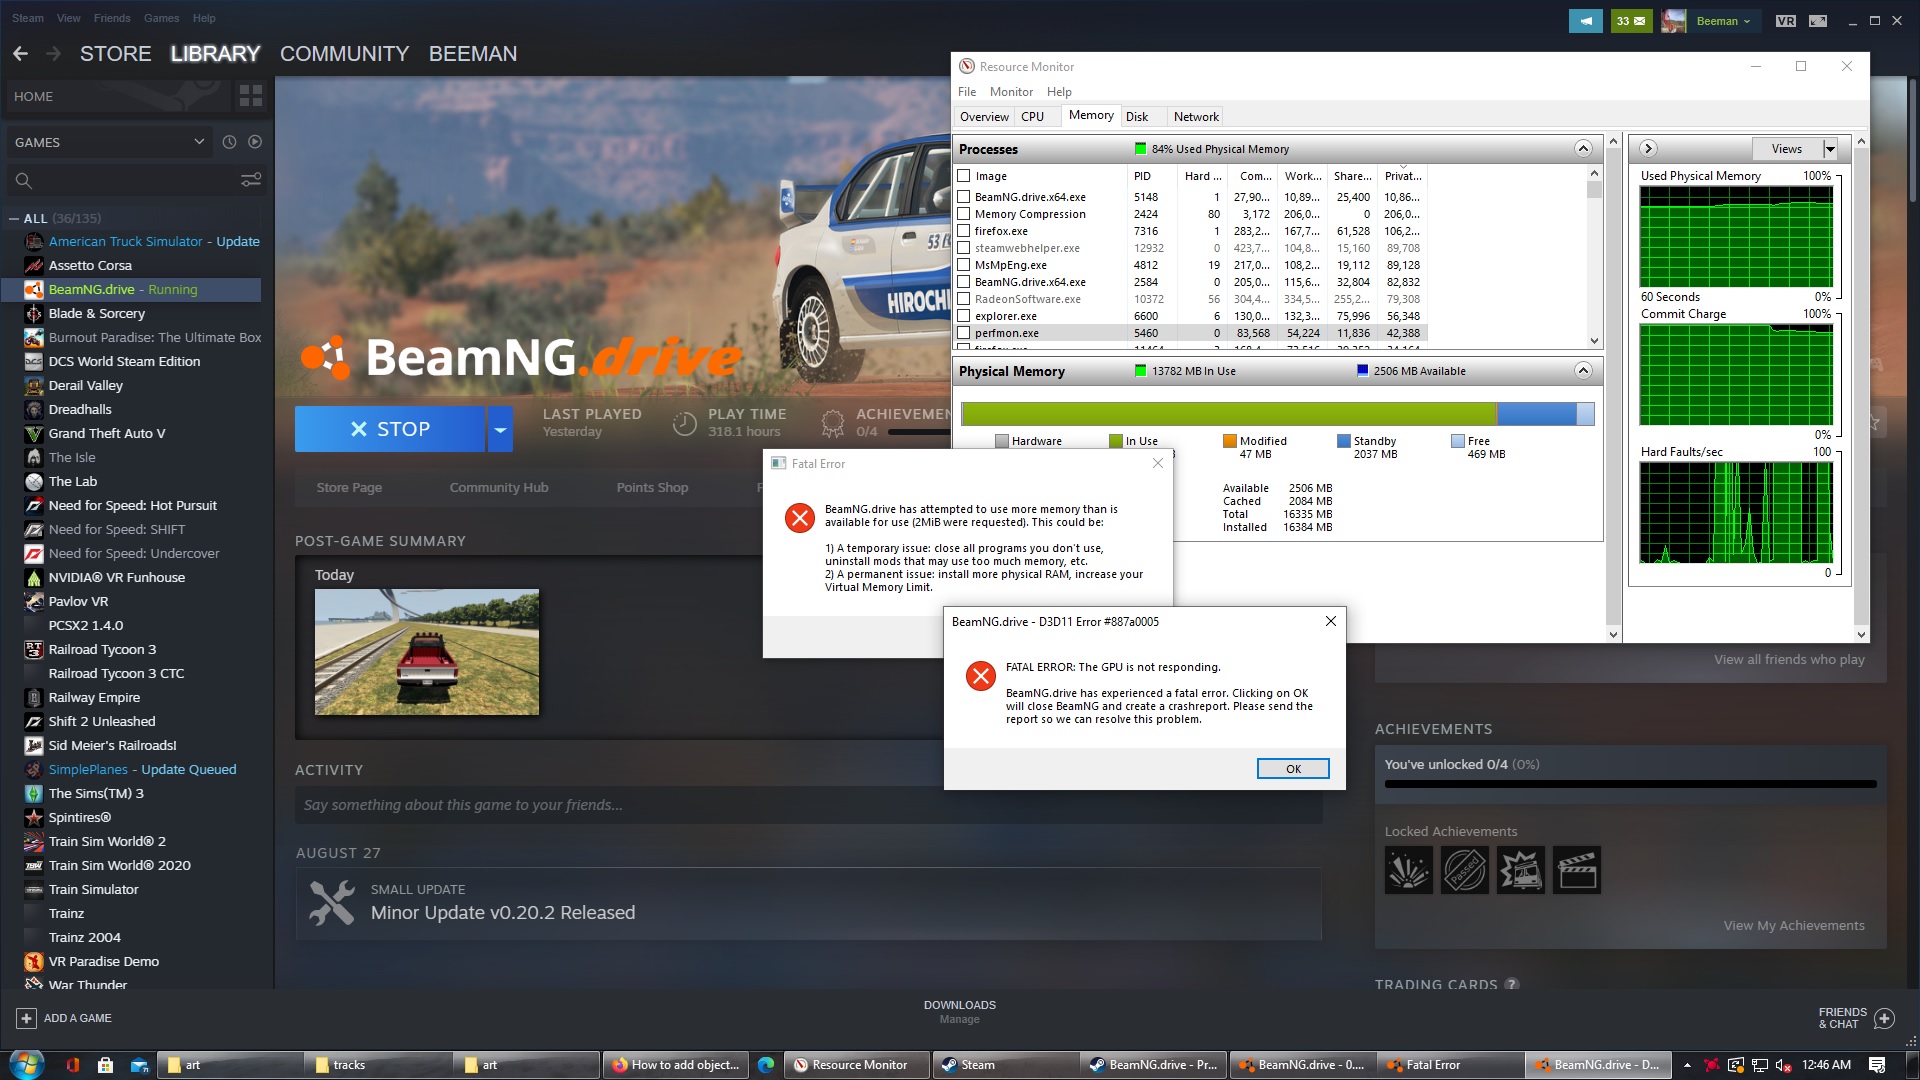Go back with the Steam back arrow

[x=20, y=54]
